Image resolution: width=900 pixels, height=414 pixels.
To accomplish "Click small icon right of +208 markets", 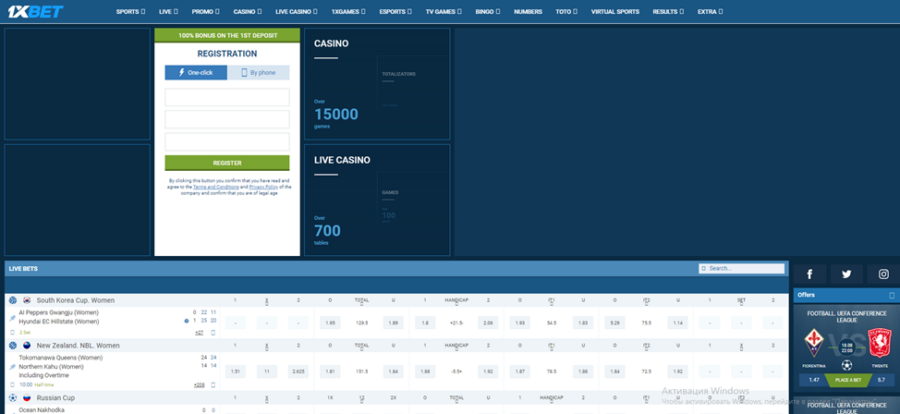I will coord(213,385).
